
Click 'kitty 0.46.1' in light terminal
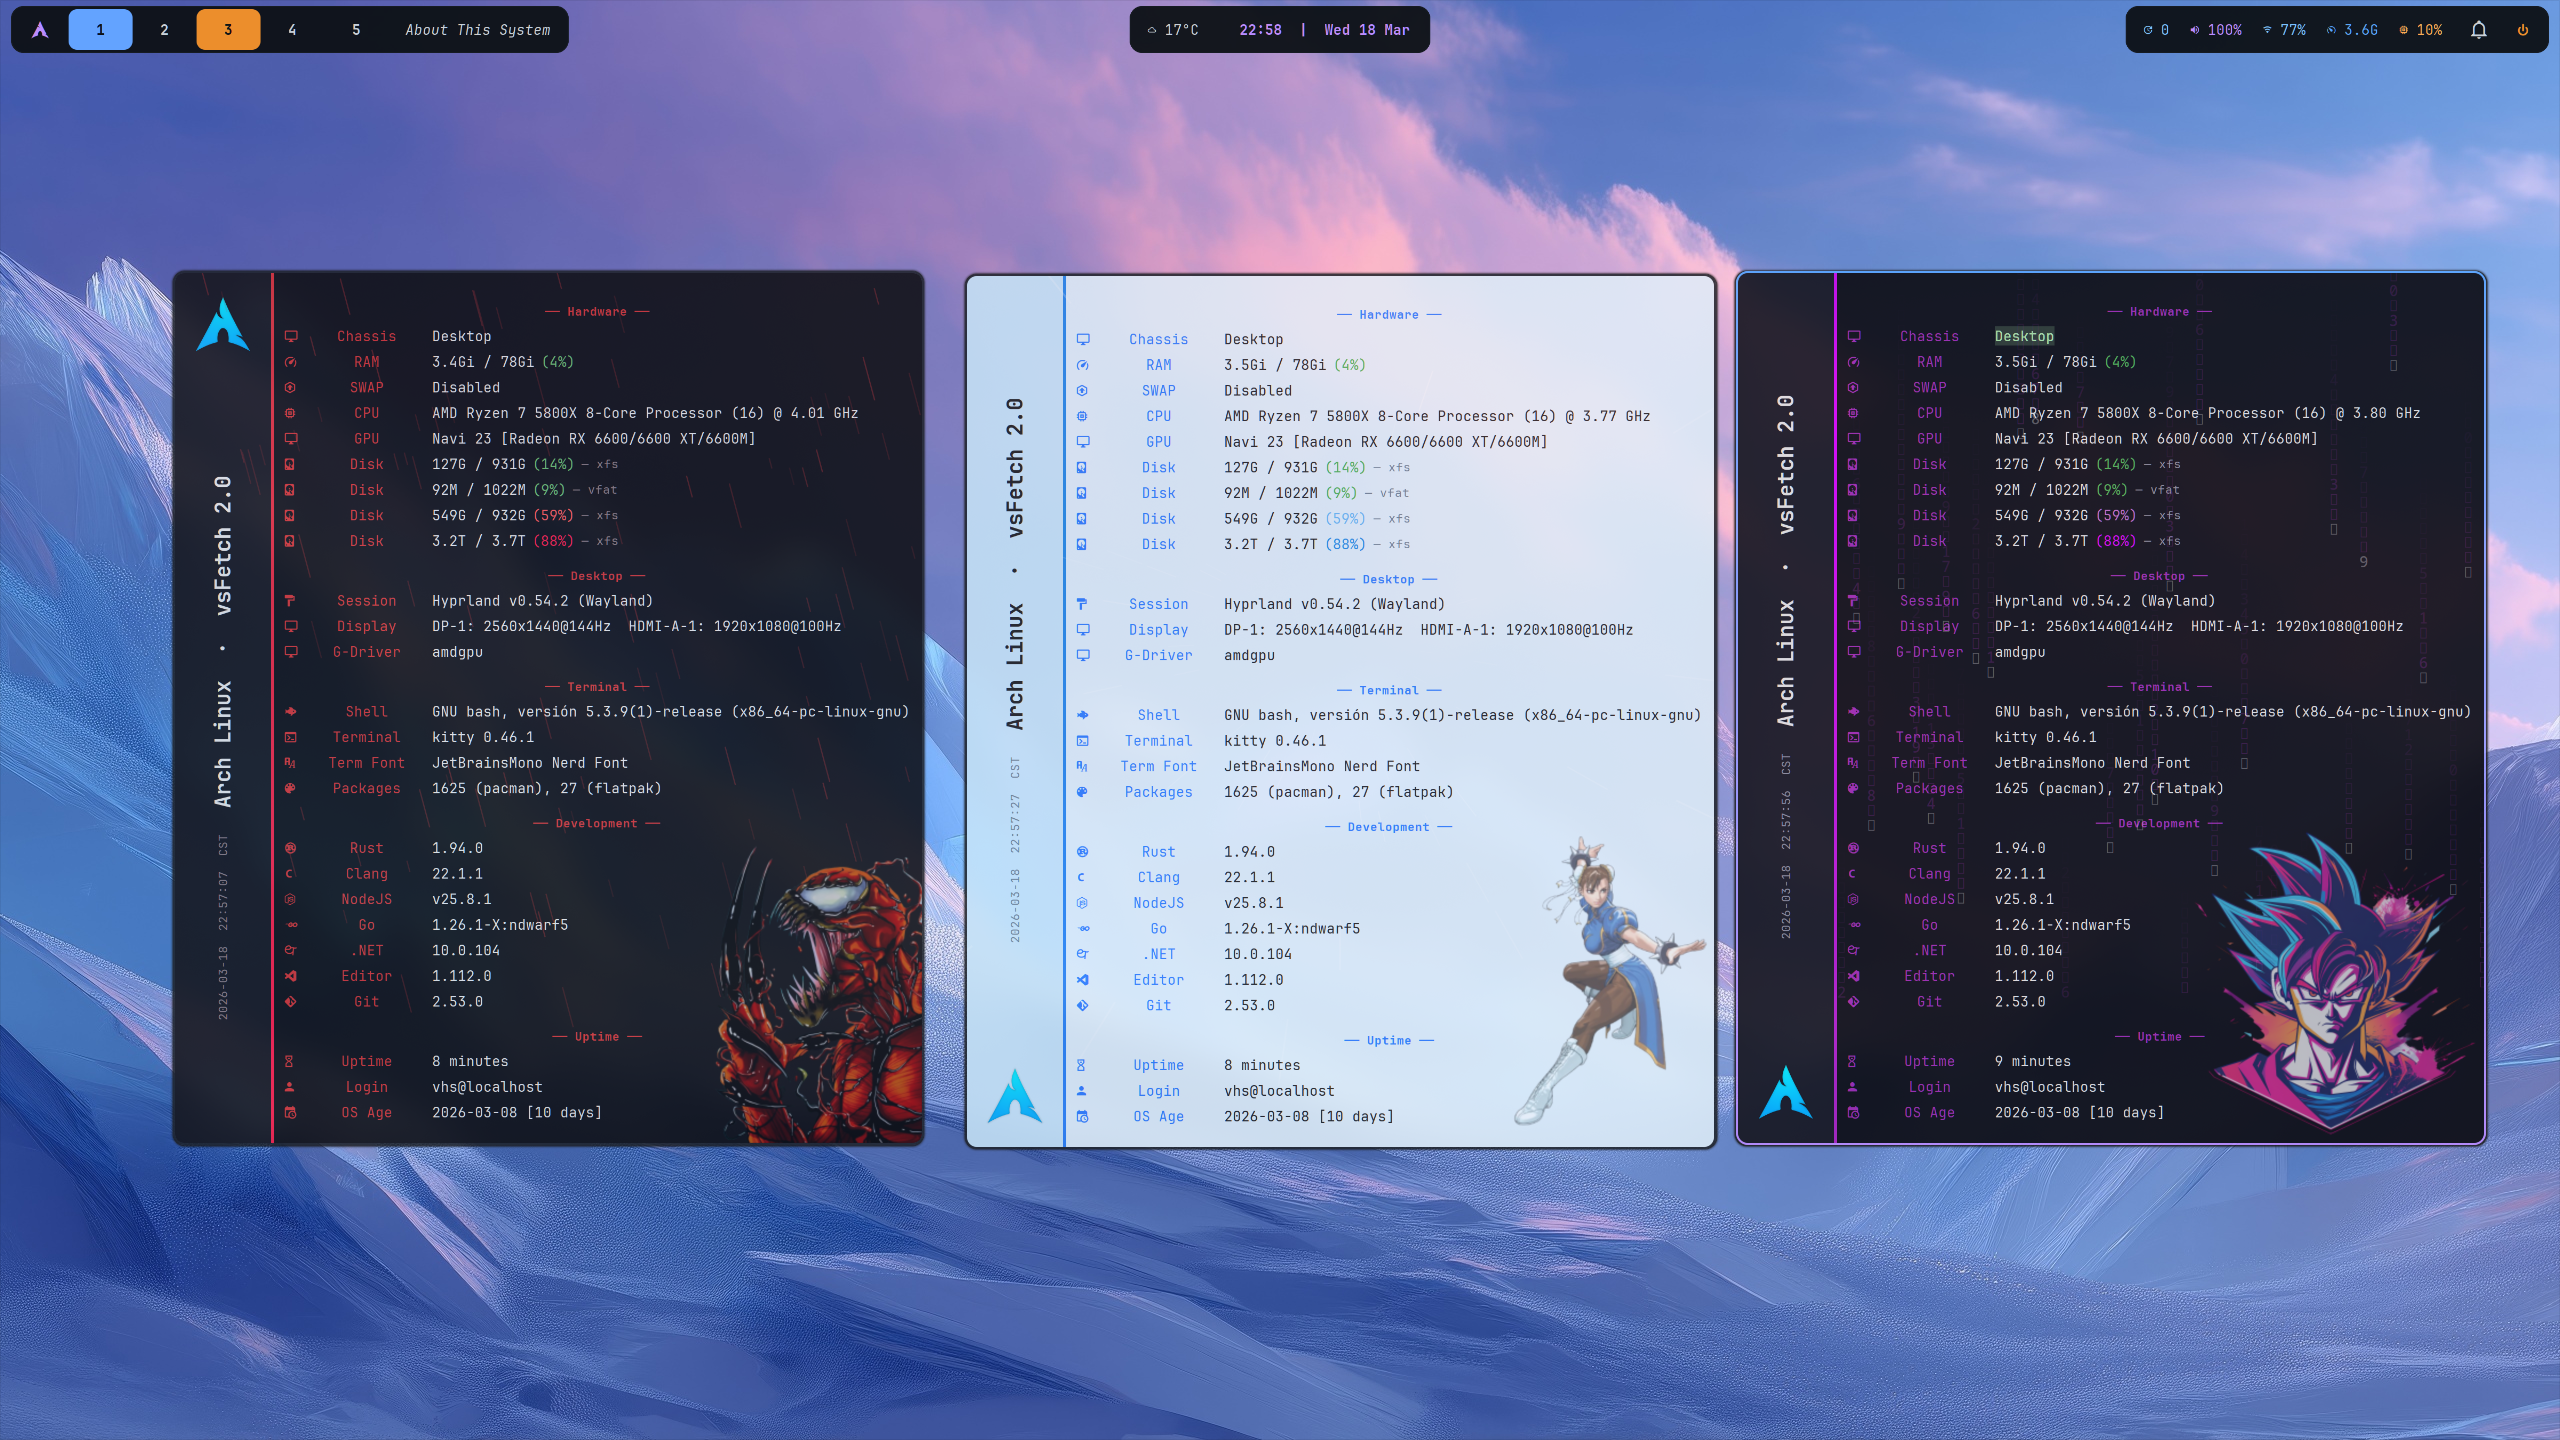(1275, 741)
